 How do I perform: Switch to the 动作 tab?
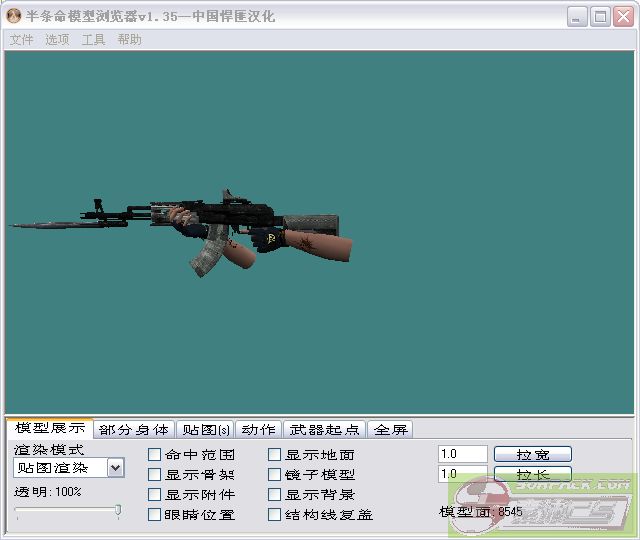click(258, 430)
